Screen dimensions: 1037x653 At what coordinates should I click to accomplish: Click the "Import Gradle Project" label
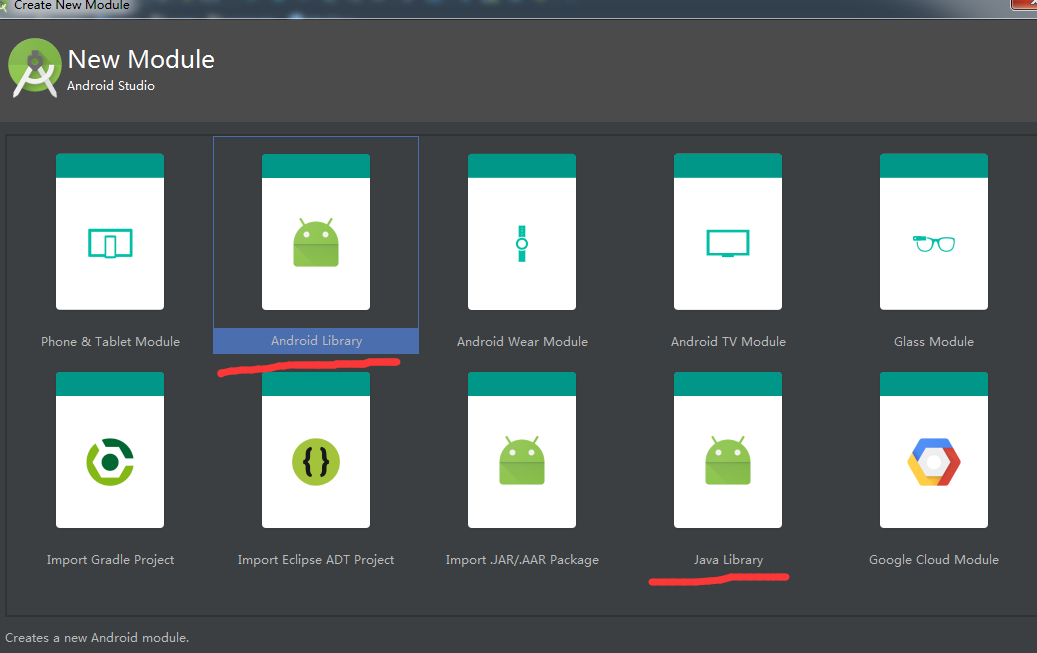(x=110, y=560)
